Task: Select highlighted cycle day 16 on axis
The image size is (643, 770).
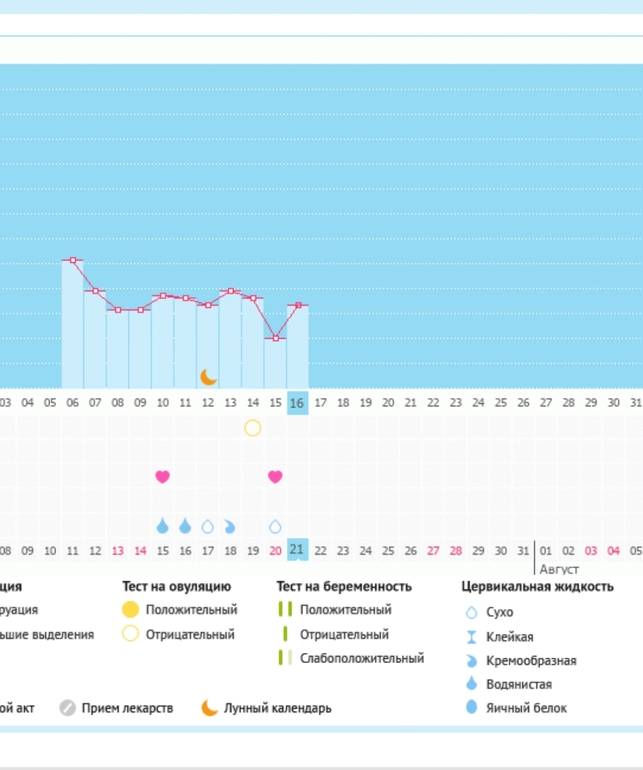Action: 297,402
